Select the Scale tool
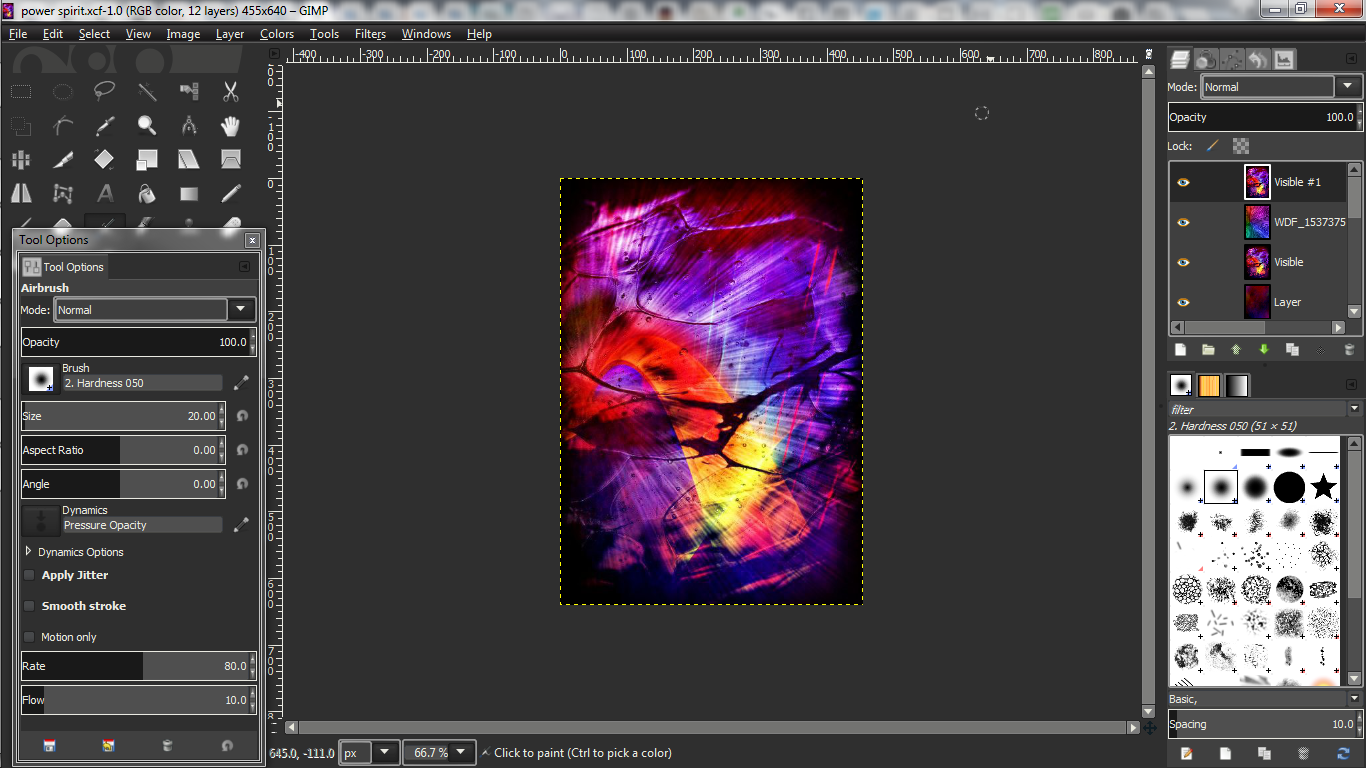Viewport: 1366px width, 768px height. (147, 159)
